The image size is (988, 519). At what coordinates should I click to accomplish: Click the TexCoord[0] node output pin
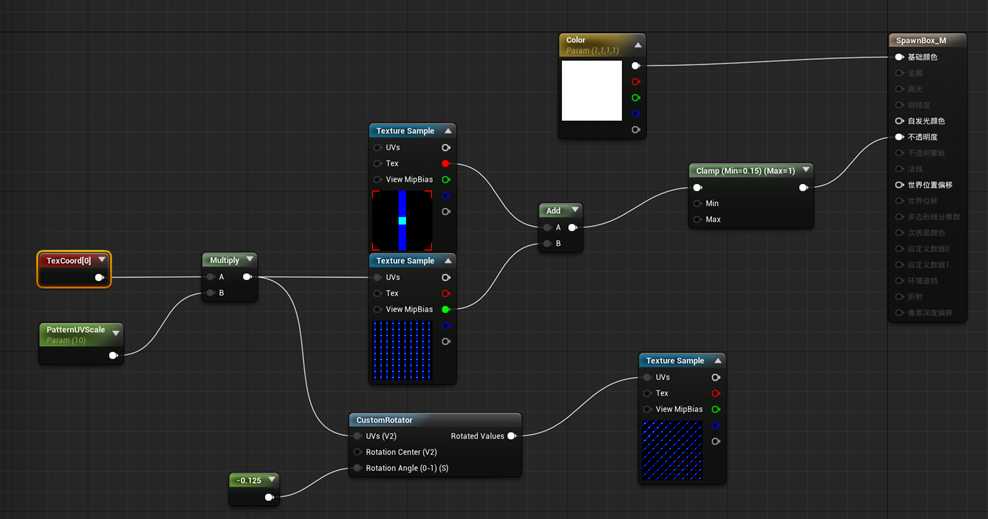tap(99, 277)
